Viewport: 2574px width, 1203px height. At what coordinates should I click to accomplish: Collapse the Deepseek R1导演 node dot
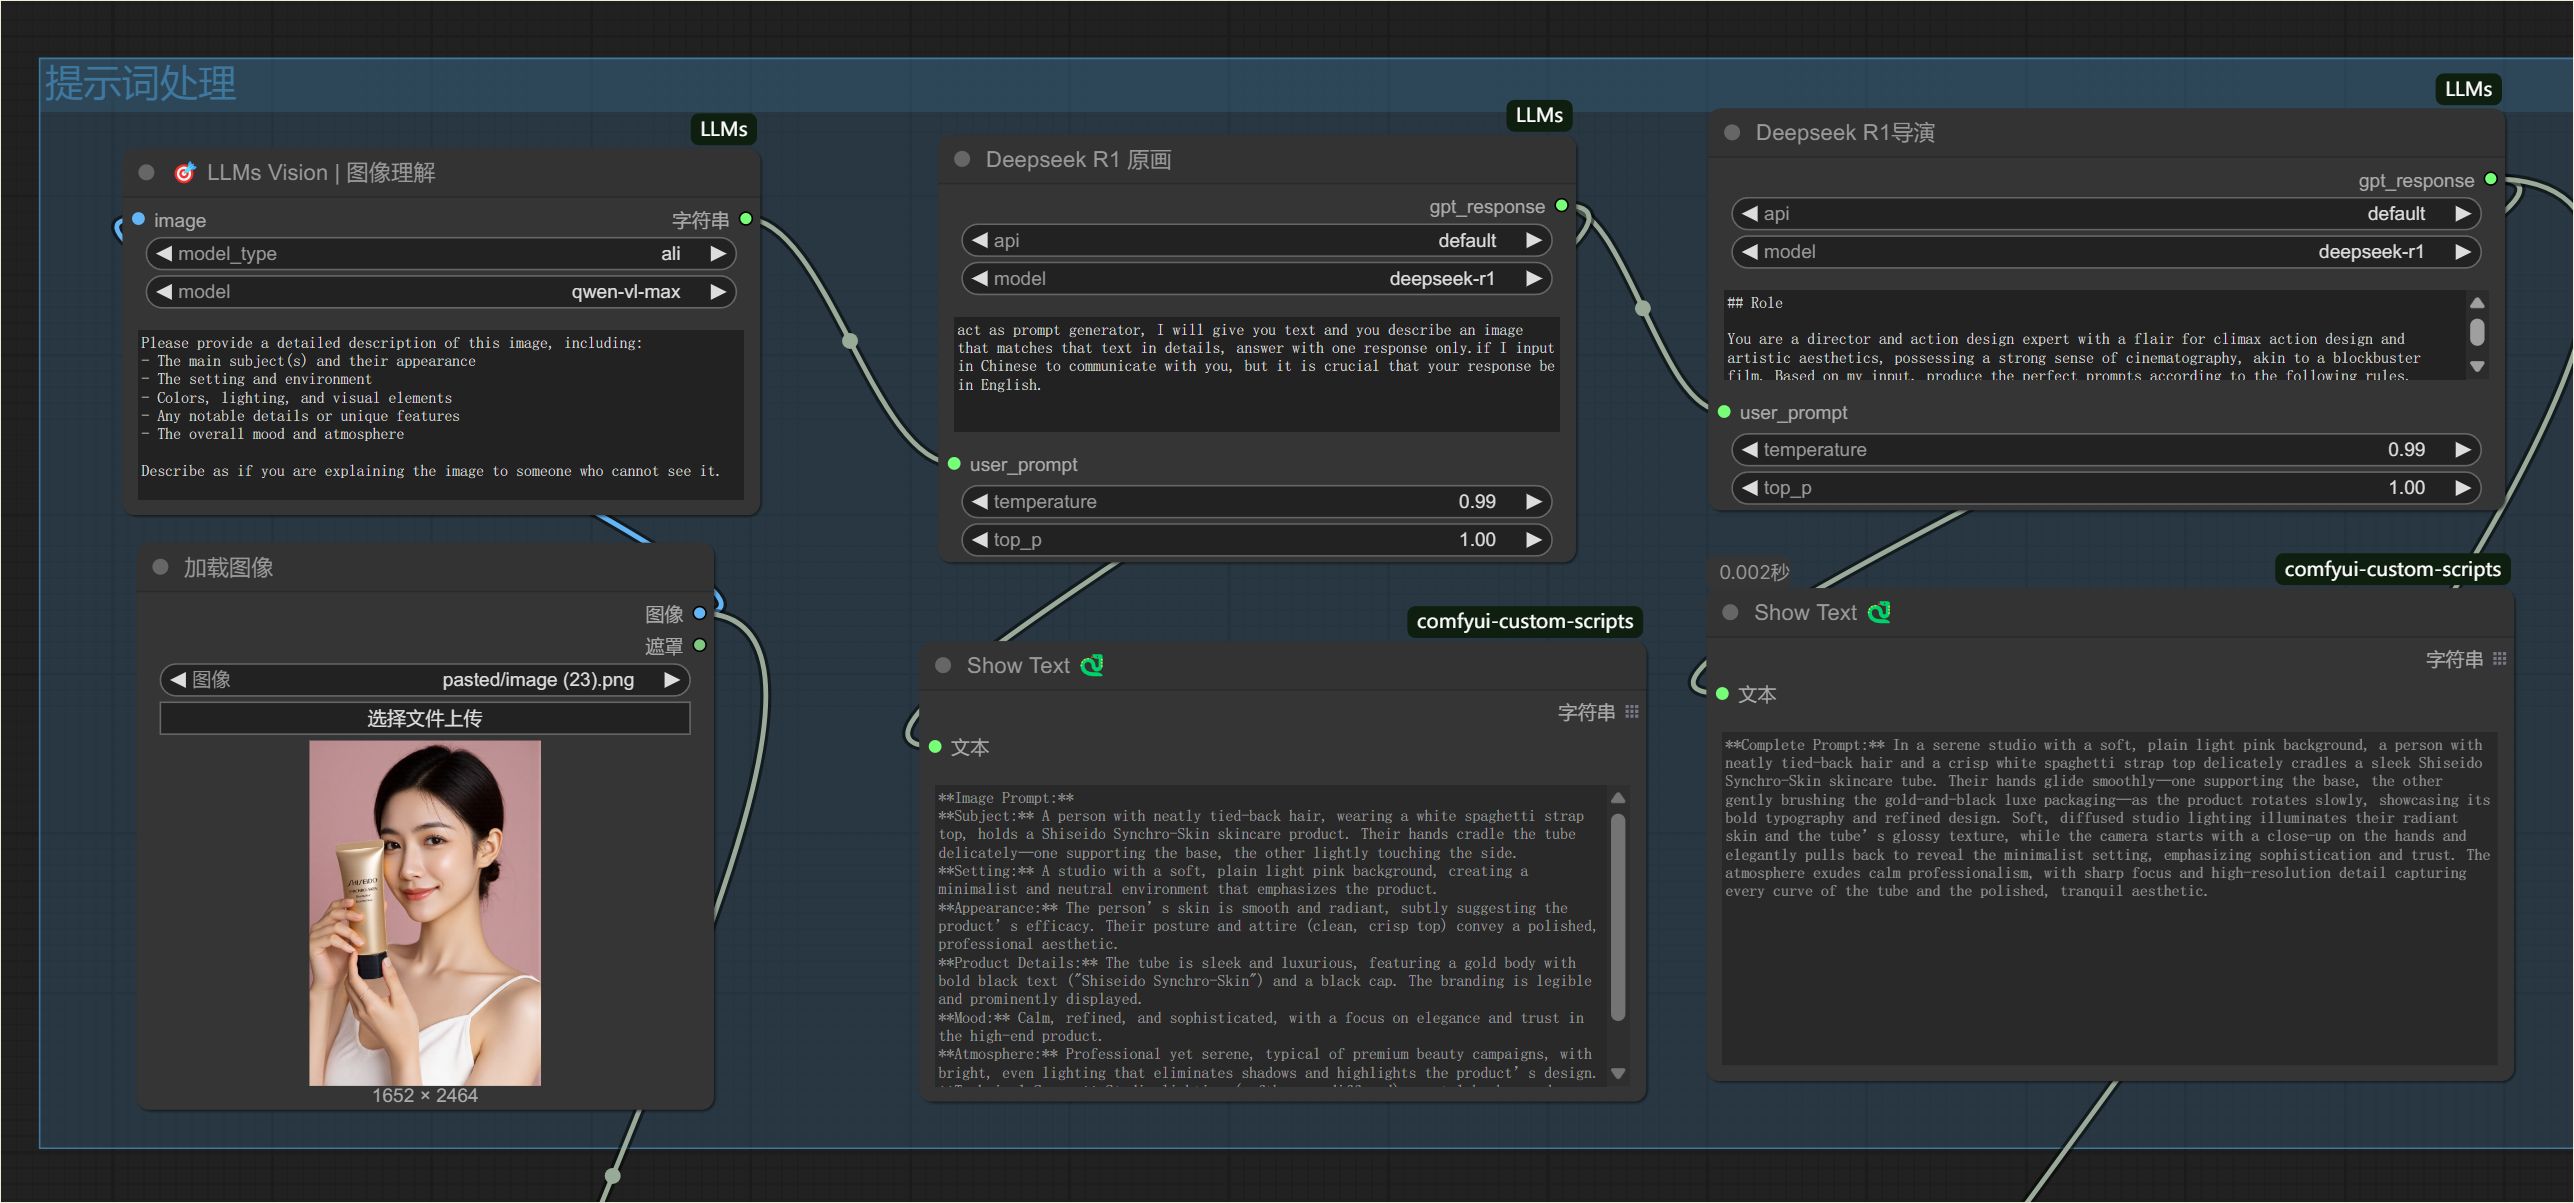[x=1732, y=132]
